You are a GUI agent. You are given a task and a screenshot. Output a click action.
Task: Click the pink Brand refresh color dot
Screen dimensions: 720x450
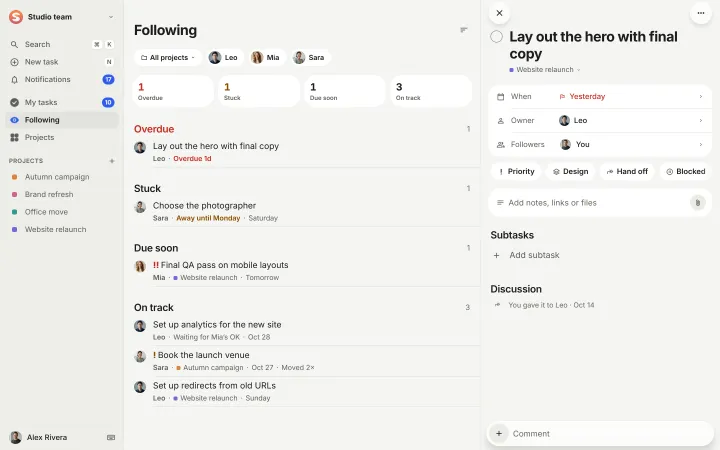[14, 194]
